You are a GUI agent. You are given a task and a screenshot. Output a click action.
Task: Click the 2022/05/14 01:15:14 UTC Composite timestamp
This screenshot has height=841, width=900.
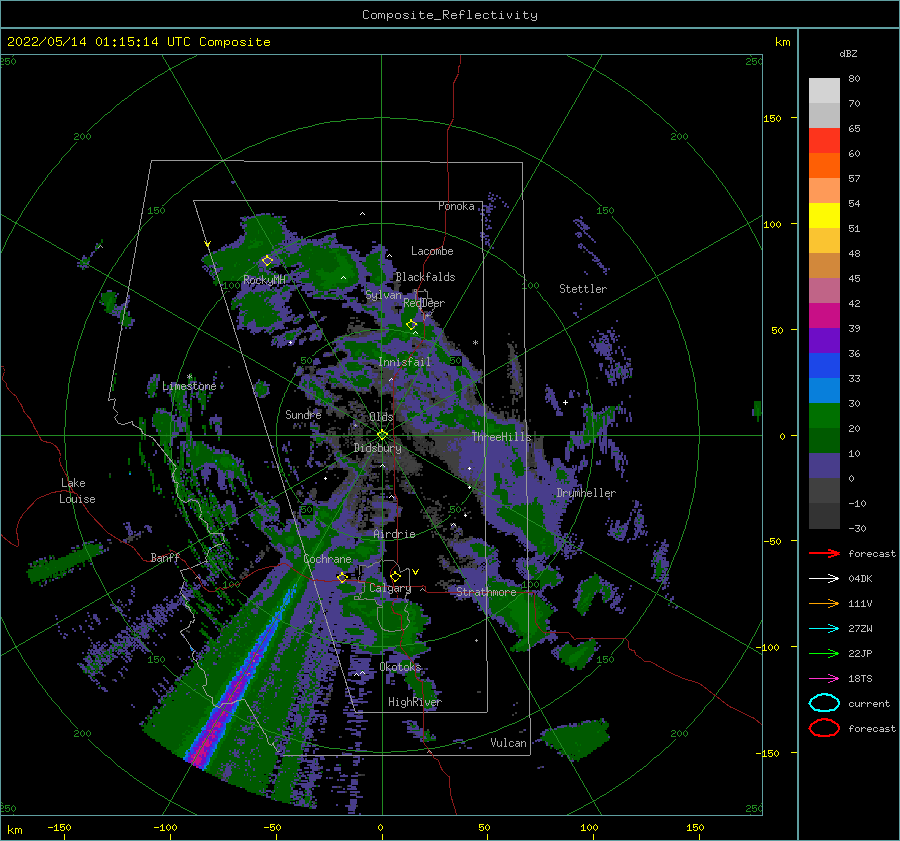138,41
